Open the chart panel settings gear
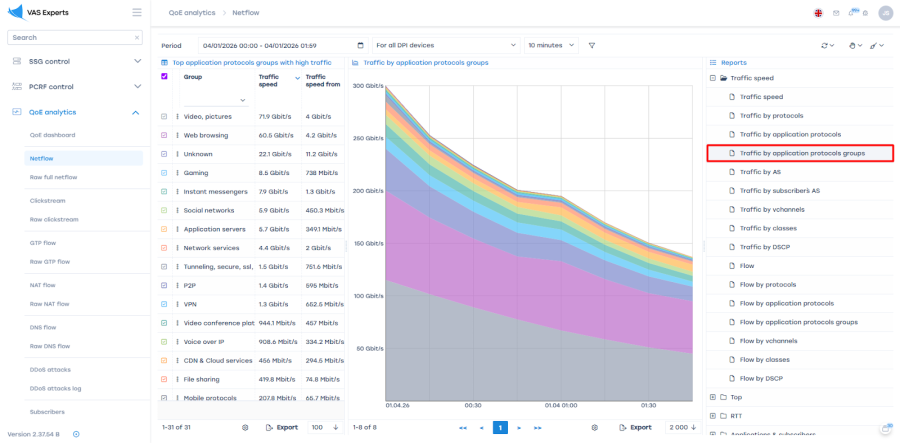The image size is (900, 443). pyautogui.click(x=594, y=427)
